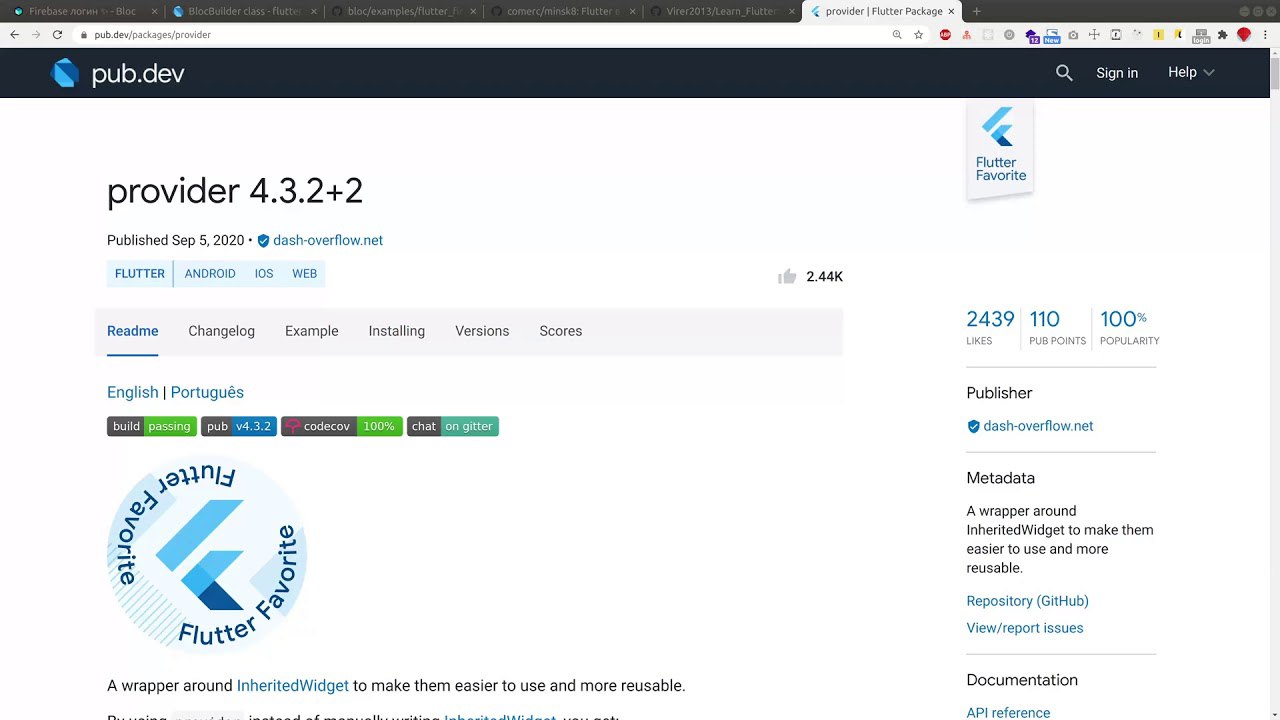1280x720 pixels.
Task: Switch to Virer2013/Learn_Flutter browser tab
Action: (721, 12)
